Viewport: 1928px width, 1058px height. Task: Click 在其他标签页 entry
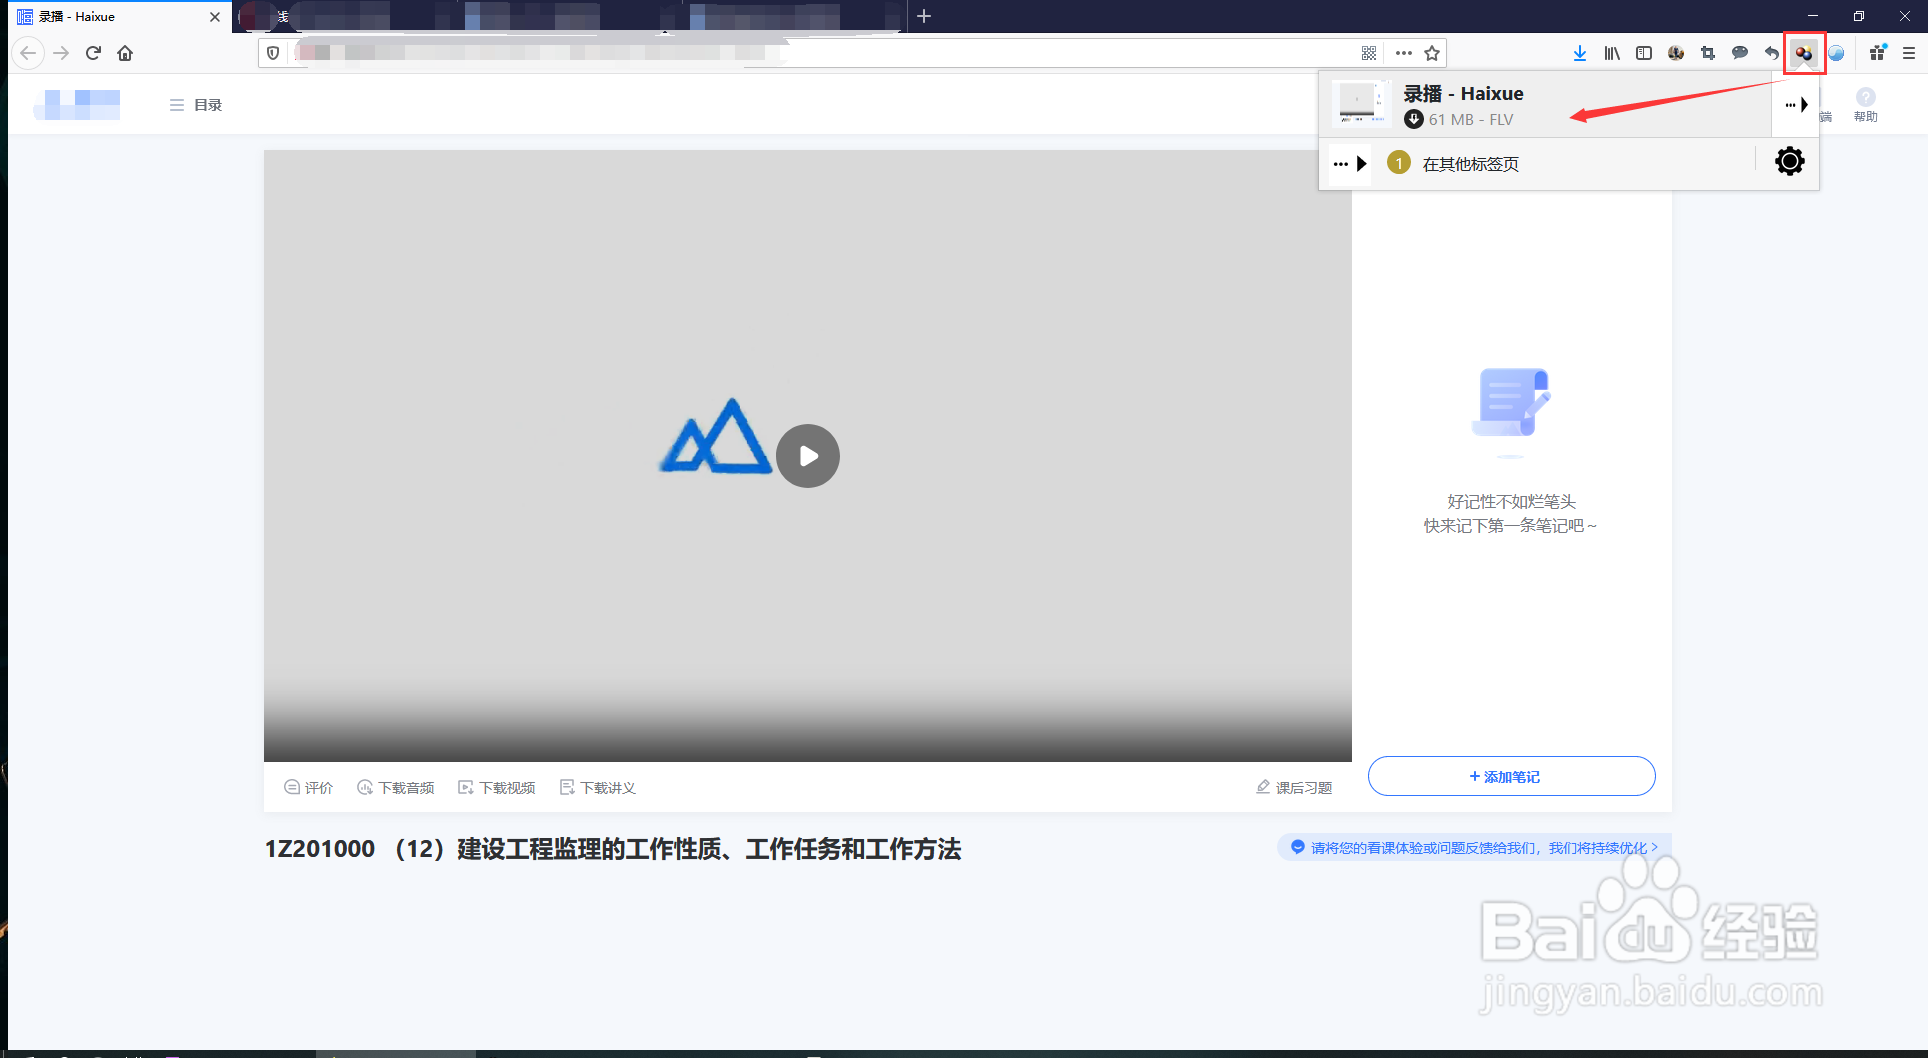[1470, 164]
